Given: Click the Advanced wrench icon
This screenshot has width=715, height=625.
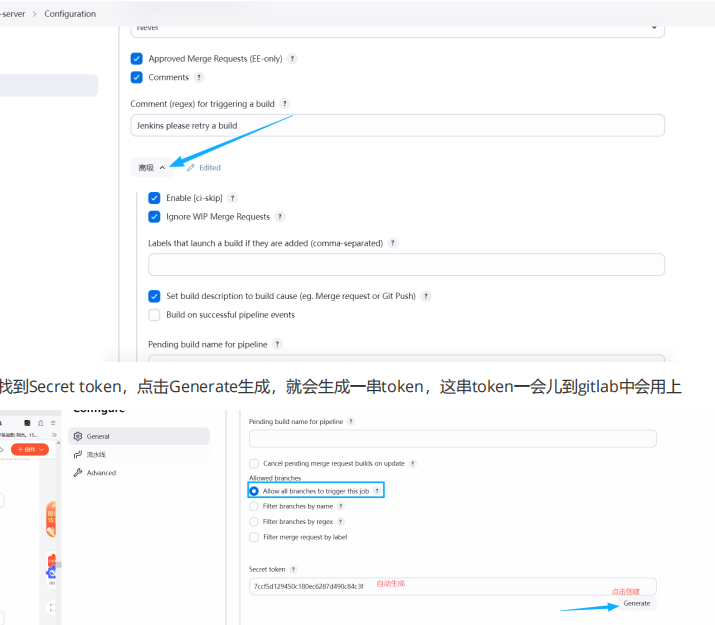Looking at the screenshot, I should [x=78, y=473].
